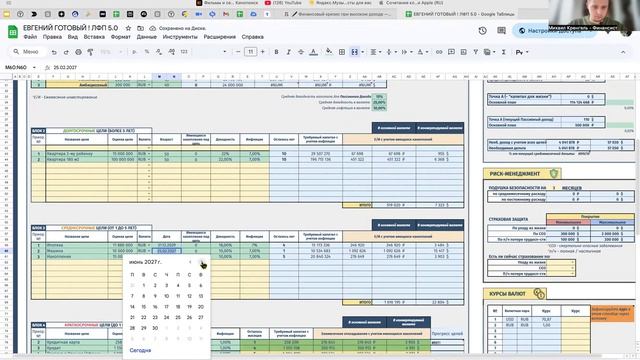This screenshot has width=640, height=360.
Task: Click the redo arrow in the toolbar
Action: (x=66, y=52)
